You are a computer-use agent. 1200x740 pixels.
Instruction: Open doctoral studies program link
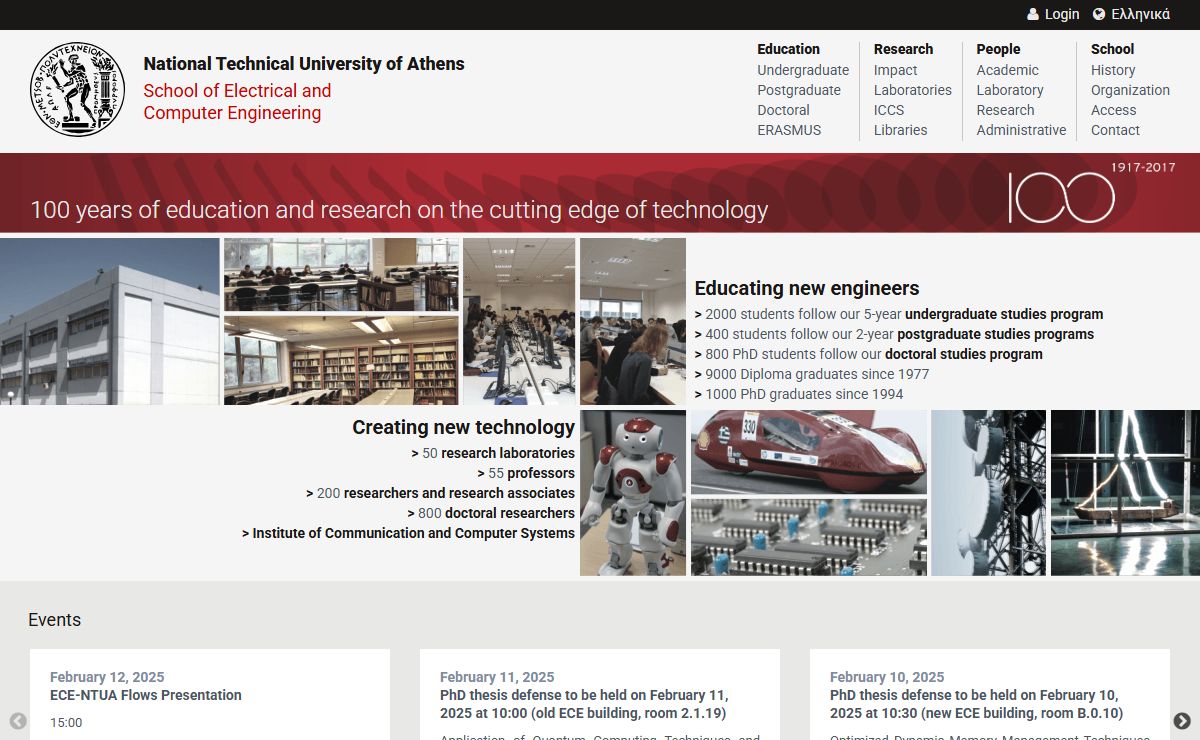click(x=963, y=354)
